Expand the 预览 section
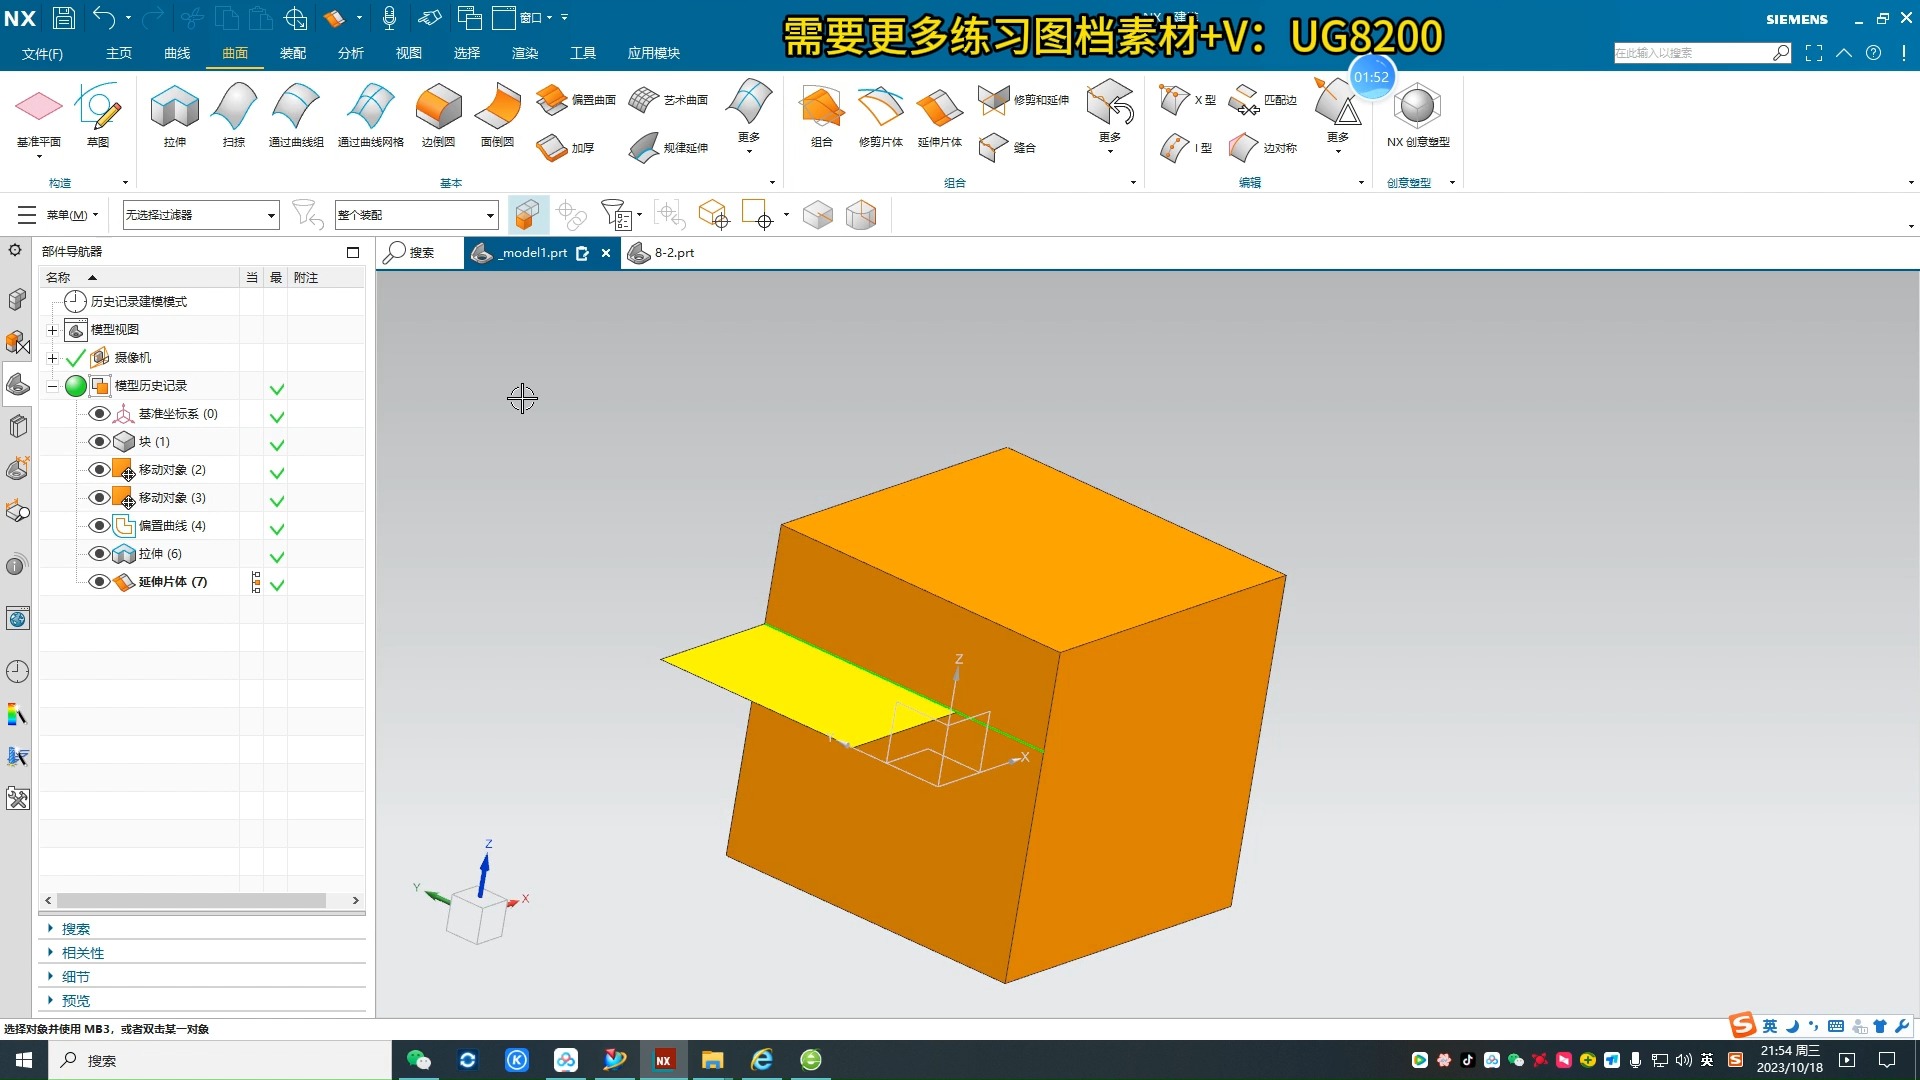1920x1080 pixels. point(76,1001)
